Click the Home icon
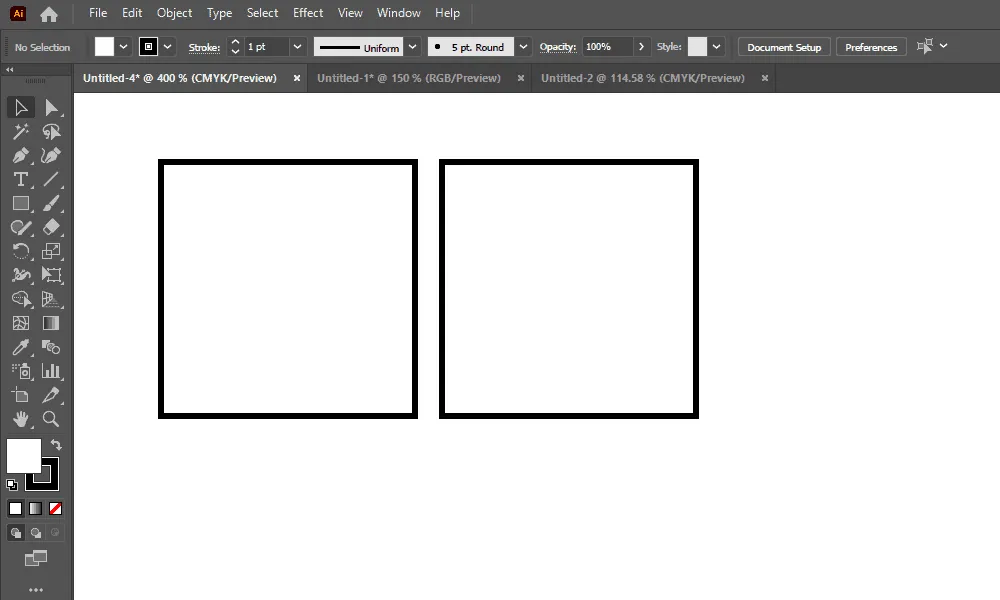Screen dimensions: 1000x600 pos(48,13)
